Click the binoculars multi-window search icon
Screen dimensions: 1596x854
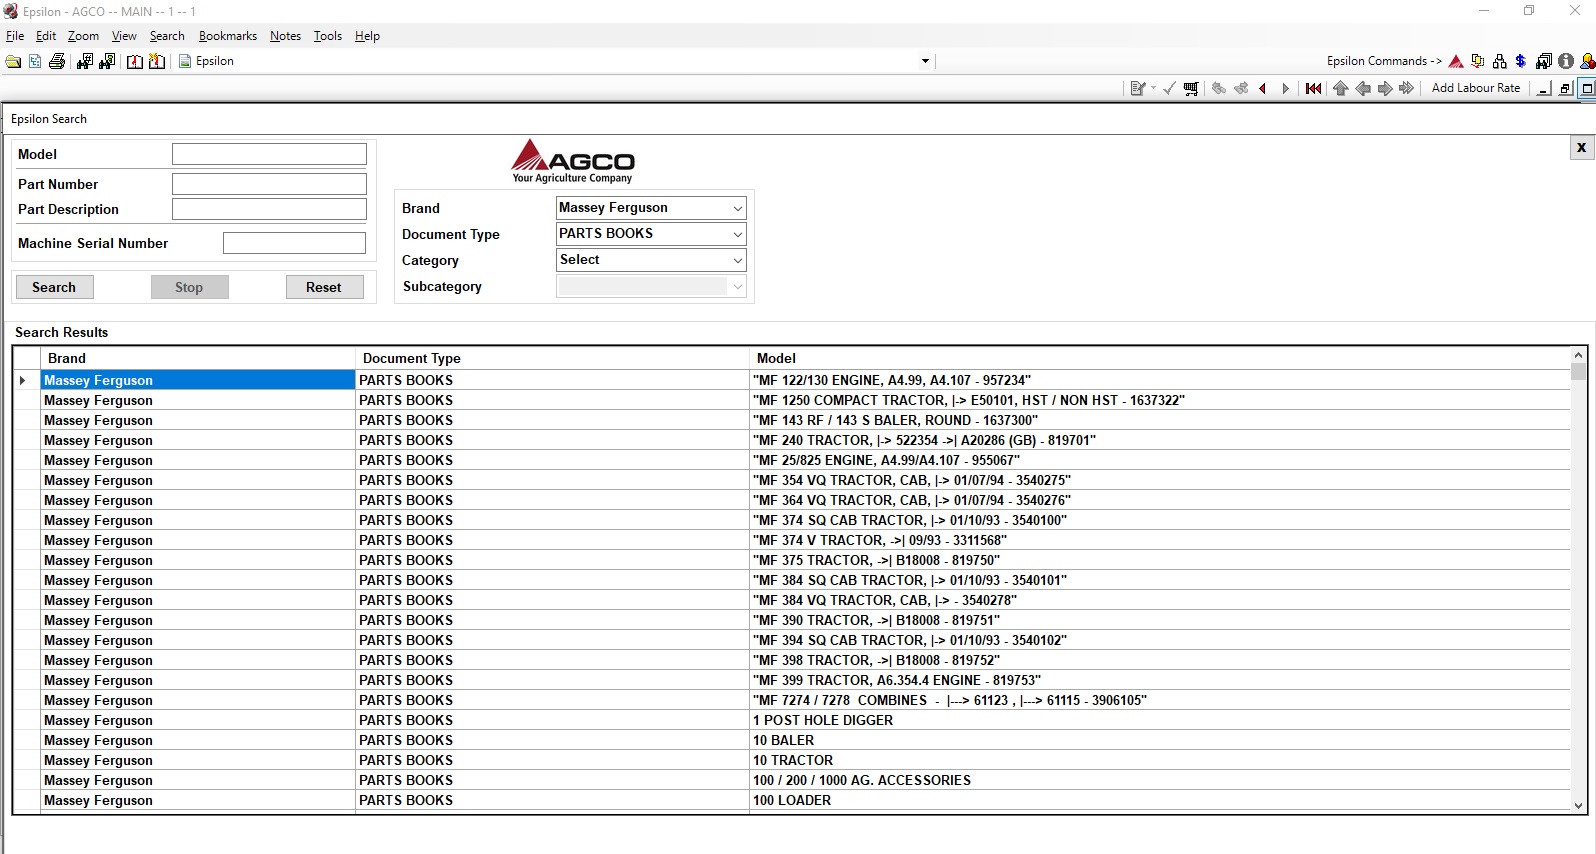(1544, 61)
